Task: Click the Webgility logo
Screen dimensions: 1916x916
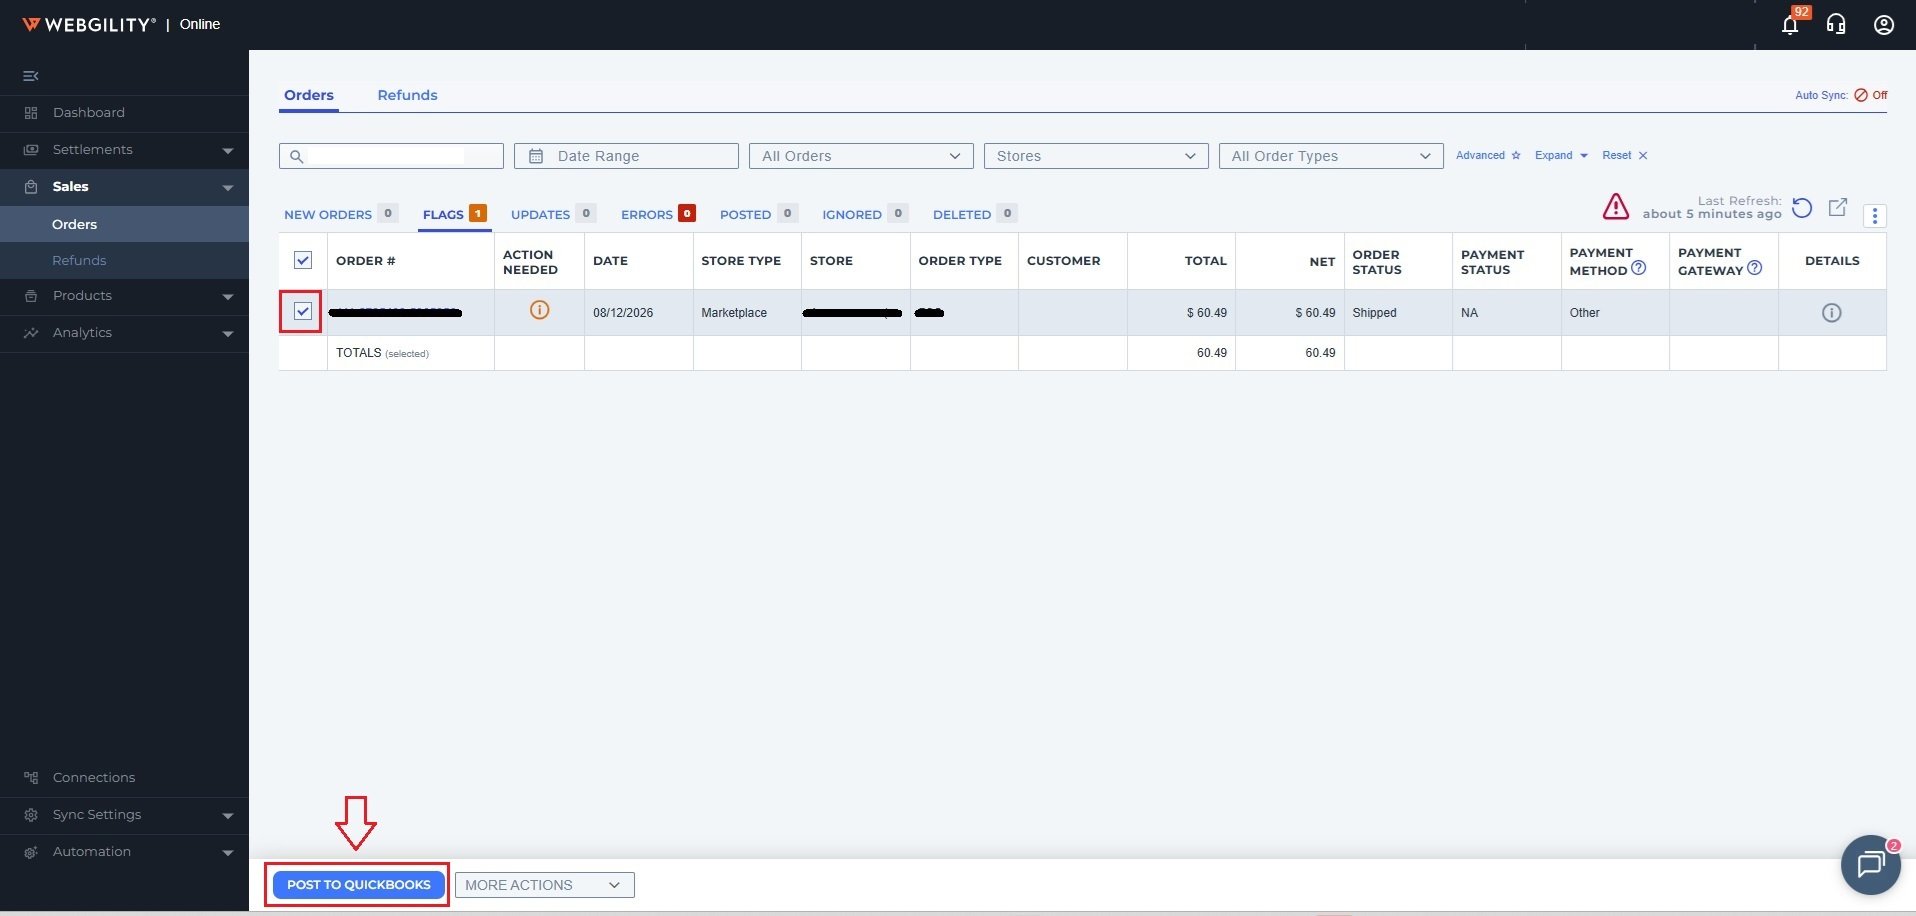Action: 88,24
